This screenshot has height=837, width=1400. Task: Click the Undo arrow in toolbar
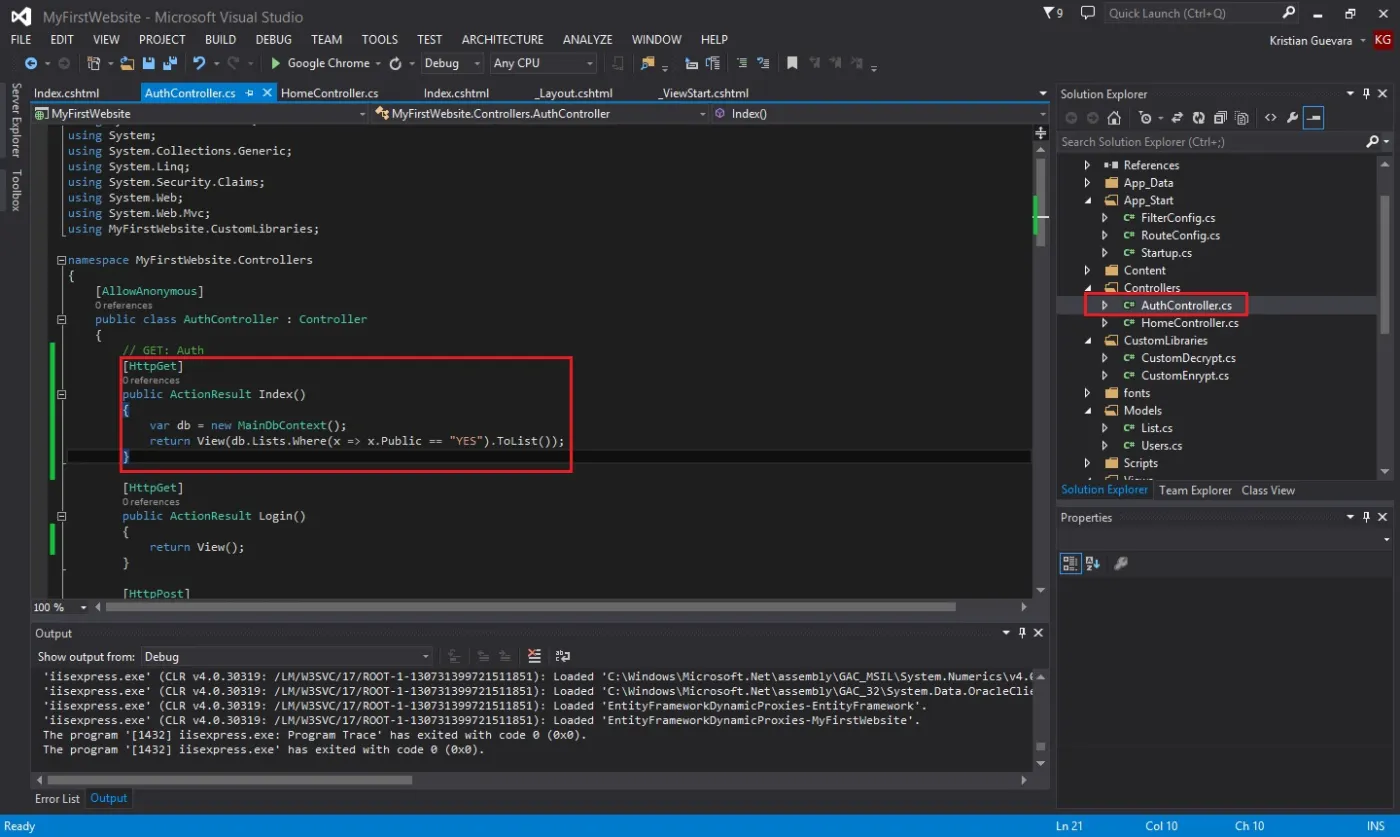tap(199, 63)
